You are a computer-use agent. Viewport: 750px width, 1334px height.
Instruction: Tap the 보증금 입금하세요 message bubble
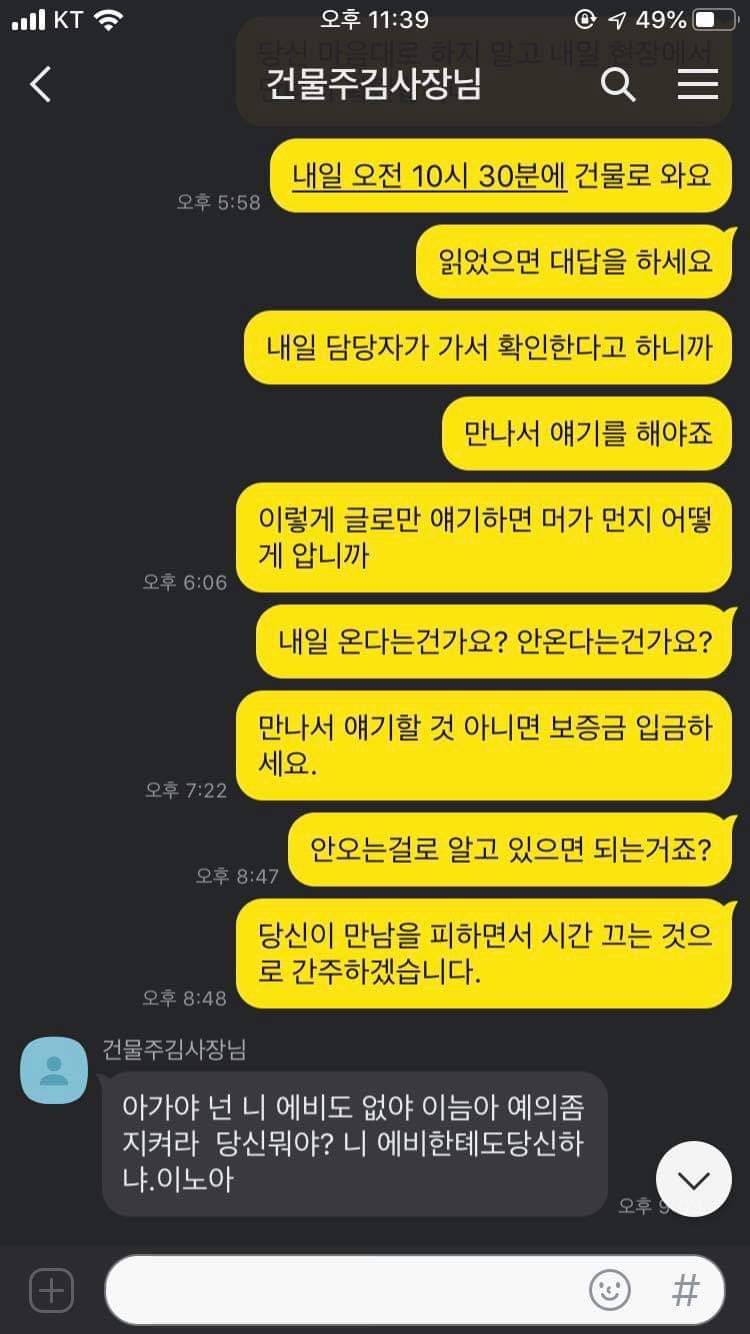484,745
